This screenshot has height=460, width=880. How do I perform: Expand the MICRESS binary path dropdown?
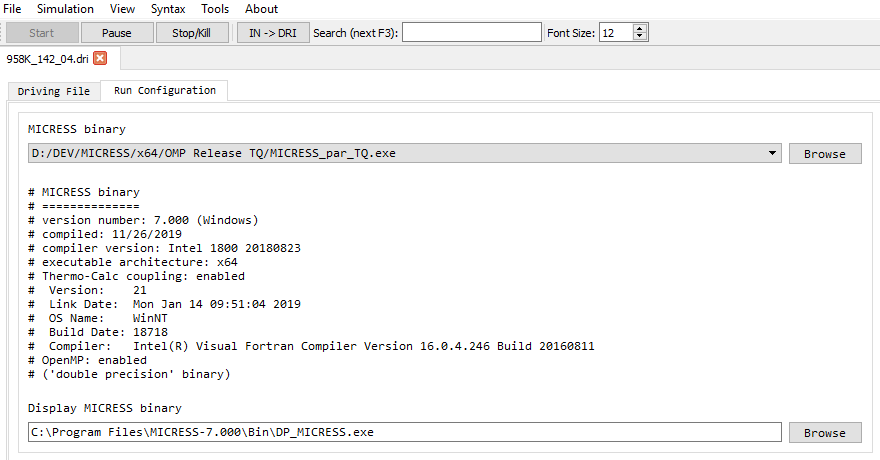[x=772, y=153]
